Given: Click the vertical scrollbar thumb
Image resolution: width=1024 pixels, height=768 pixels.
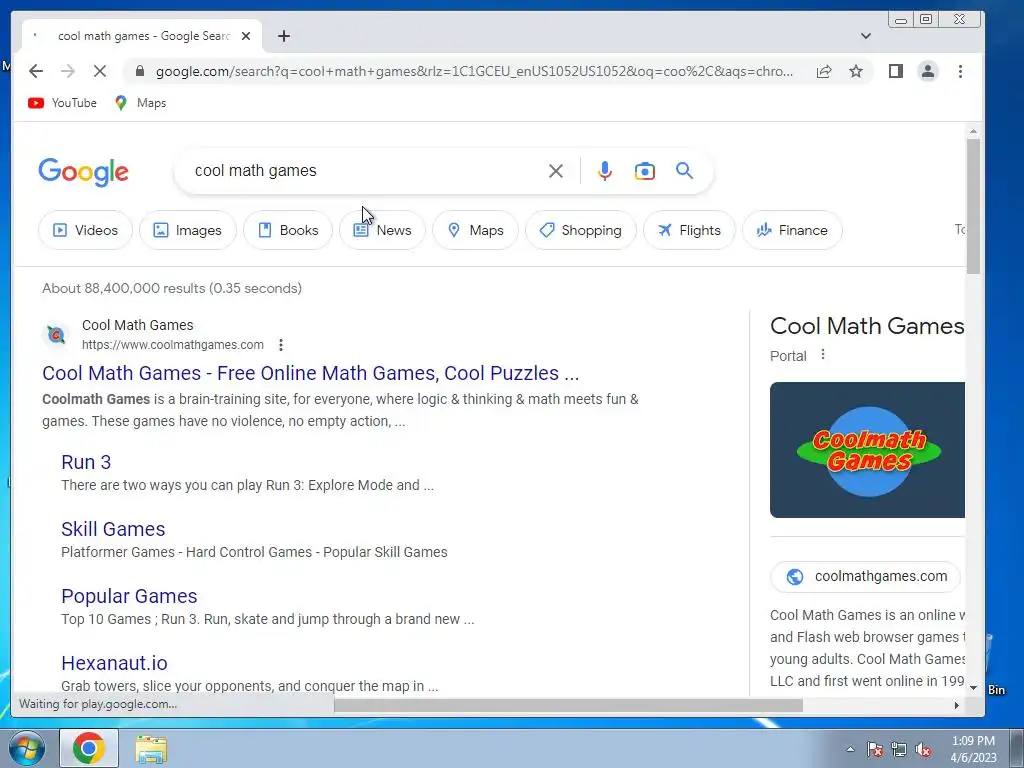Looking at the screenshot, I should pyautogui.click(x=973, y=206).
